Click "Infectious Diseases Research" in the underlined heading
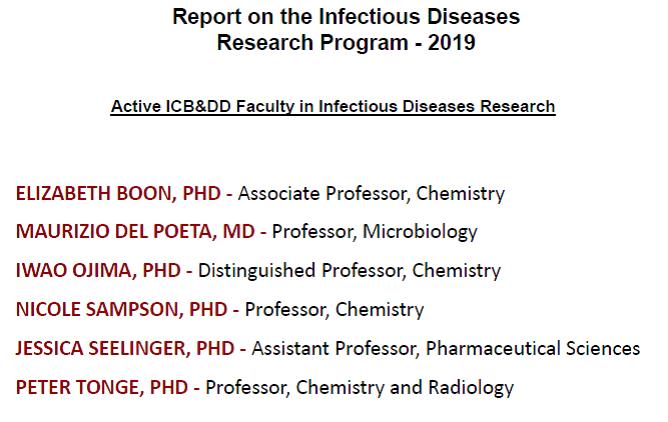Viewport: 668px width, 422px height. pyautogui.click(x=437, y=106)
